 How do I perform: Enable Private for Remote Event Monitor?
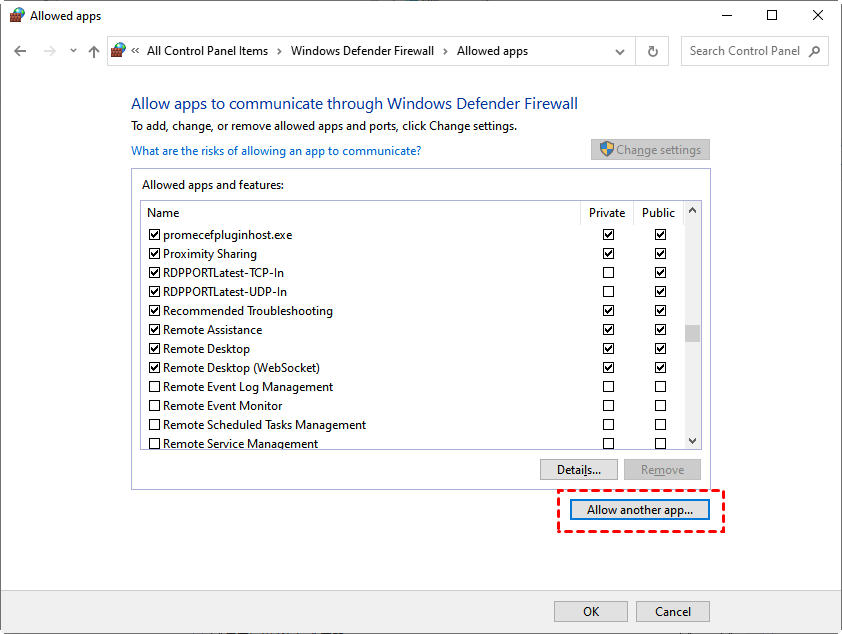(x=608, y=406)
